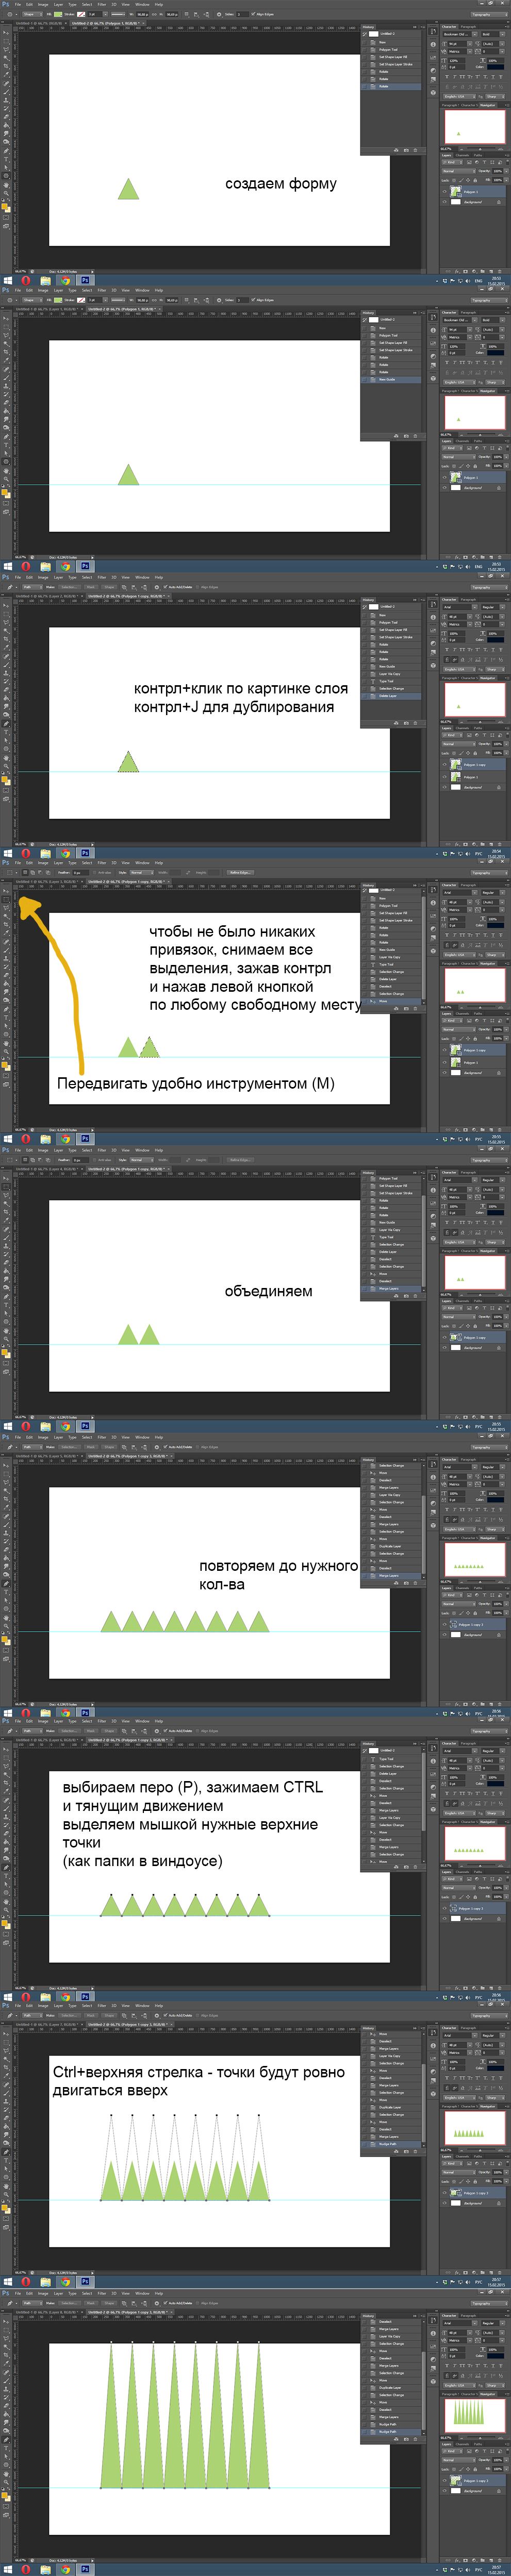Toggle Background layer visibility in topmost Layers panel
511x2576 pixels.
tap(445, 201)
